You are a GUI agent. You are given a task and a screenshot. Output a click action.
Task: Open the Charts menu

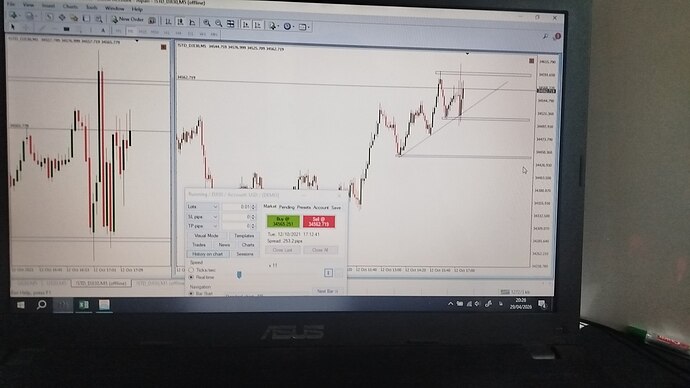pos(70,7)
